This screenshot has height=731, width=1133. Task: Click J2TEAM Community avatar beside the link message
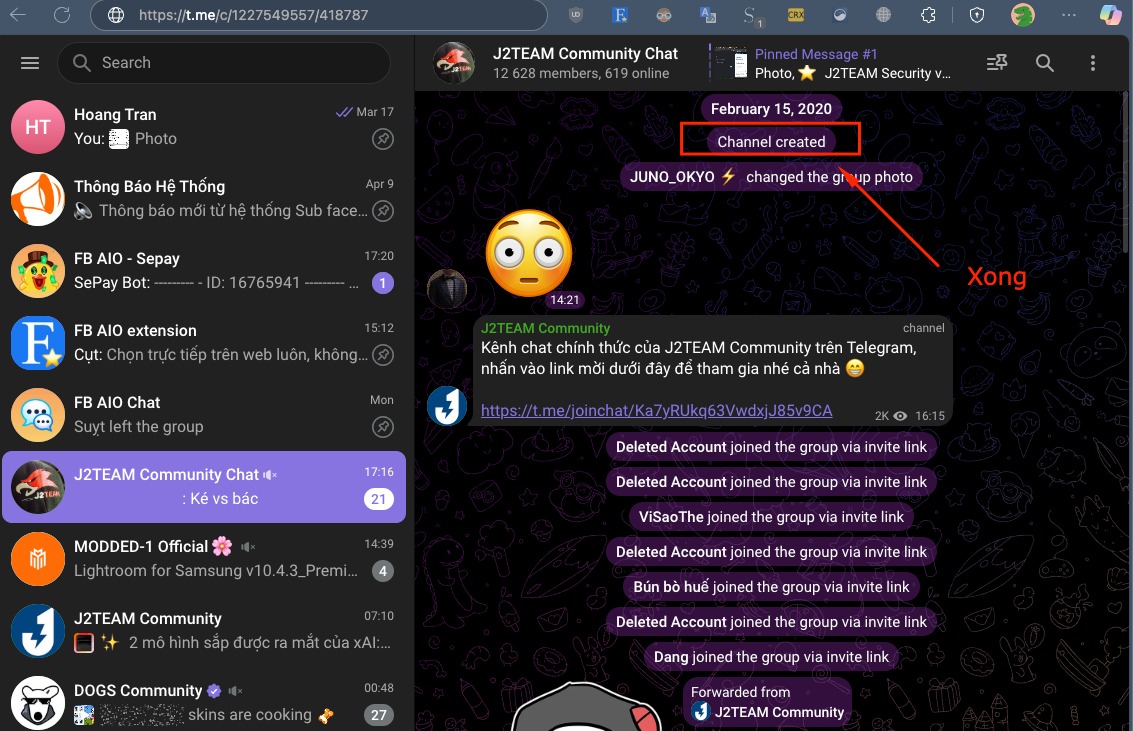click(x=447, y=405)
